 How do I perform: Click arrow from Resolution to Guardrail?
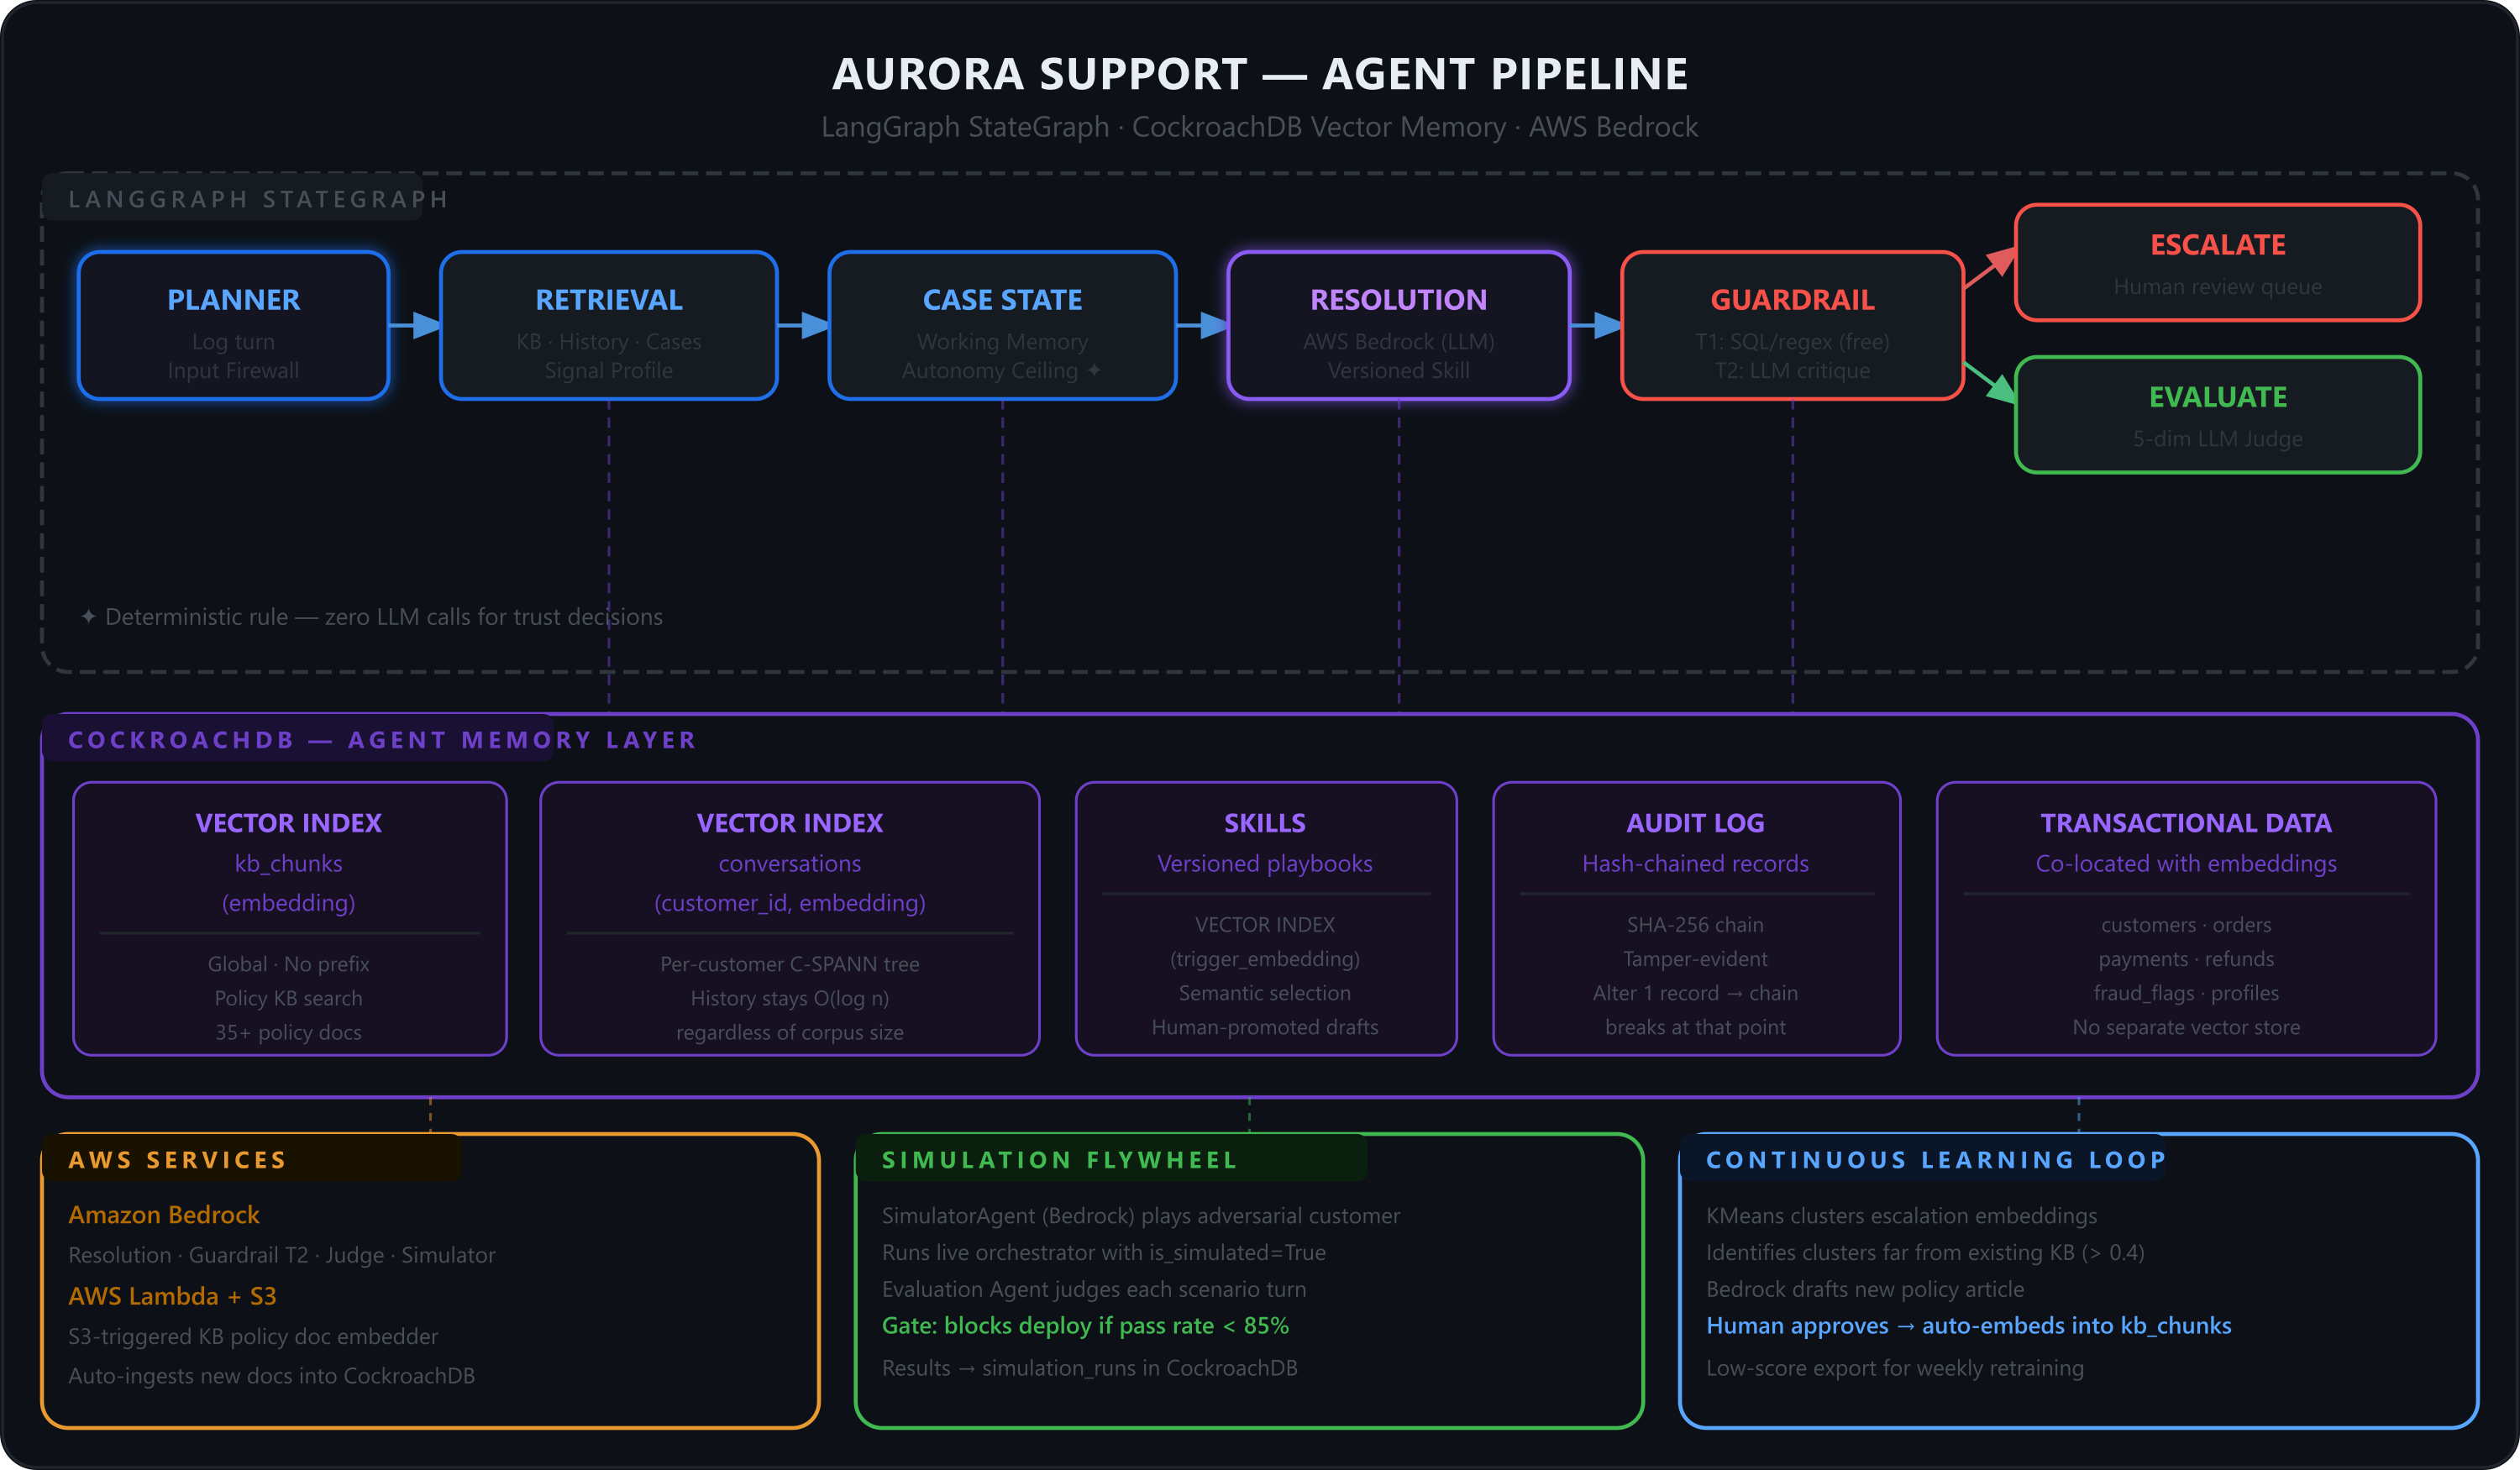1595,325
